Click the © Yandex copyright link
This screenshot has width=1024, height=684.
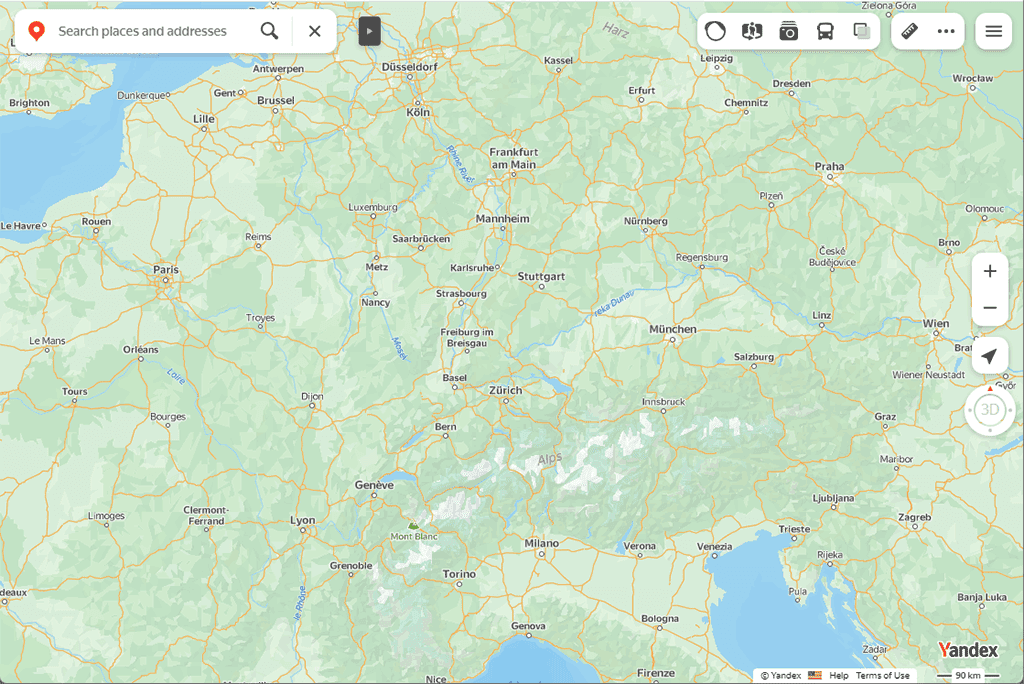tap(780, 676)
